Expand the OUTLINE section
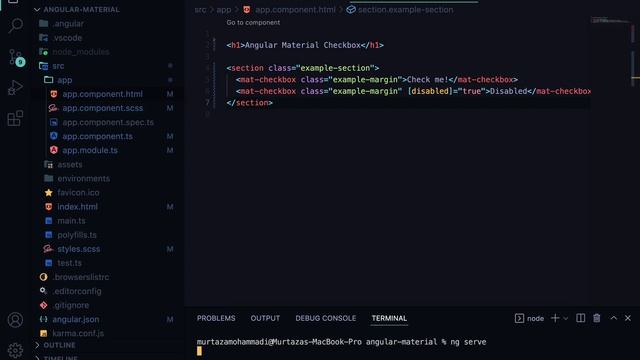The image size is (640, 360). (37, 345)
